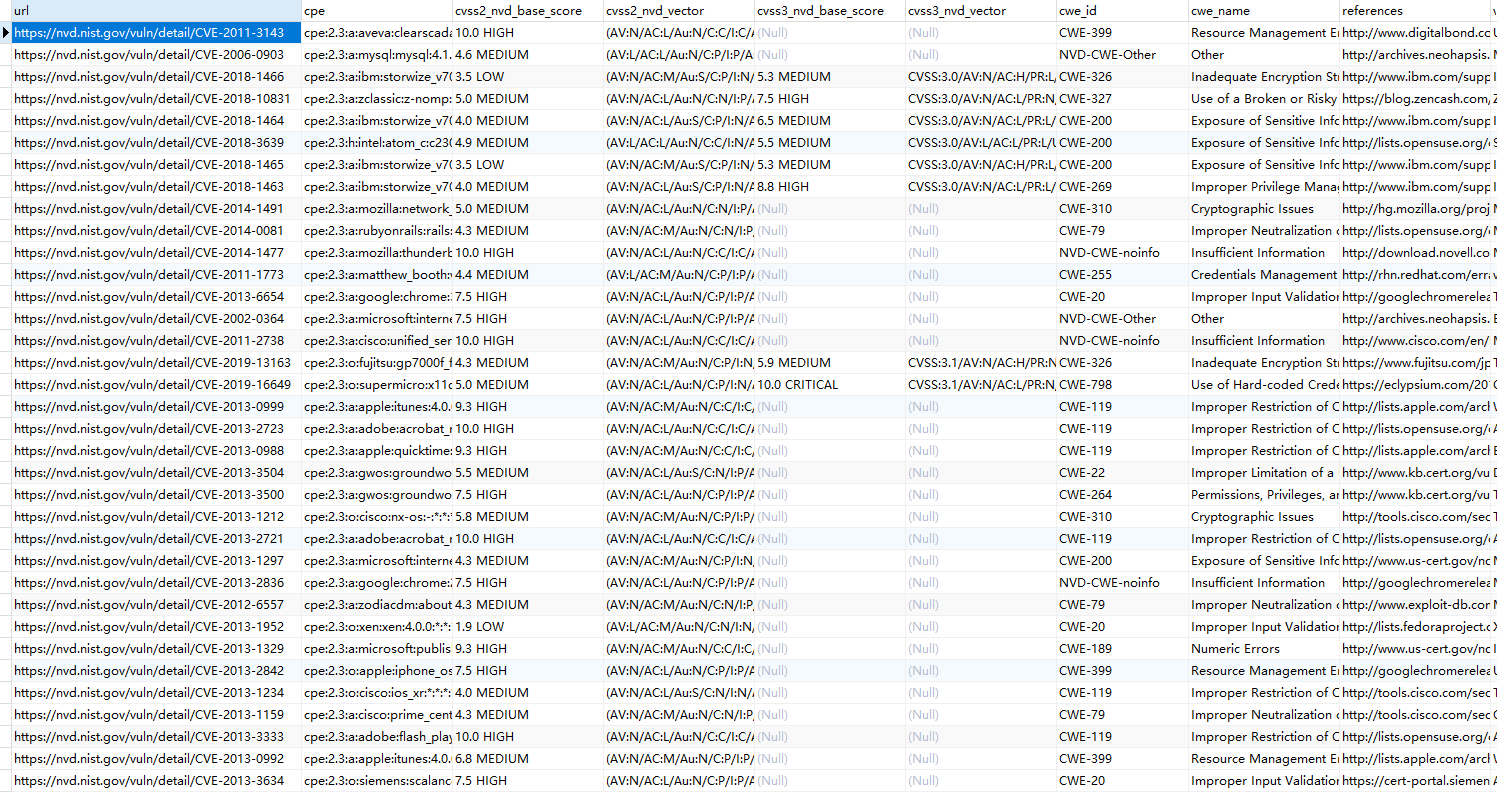The image size is (1497, 808).
Task: Click the https://eclypsium.com reference cell
Action: pos(1416,385)
